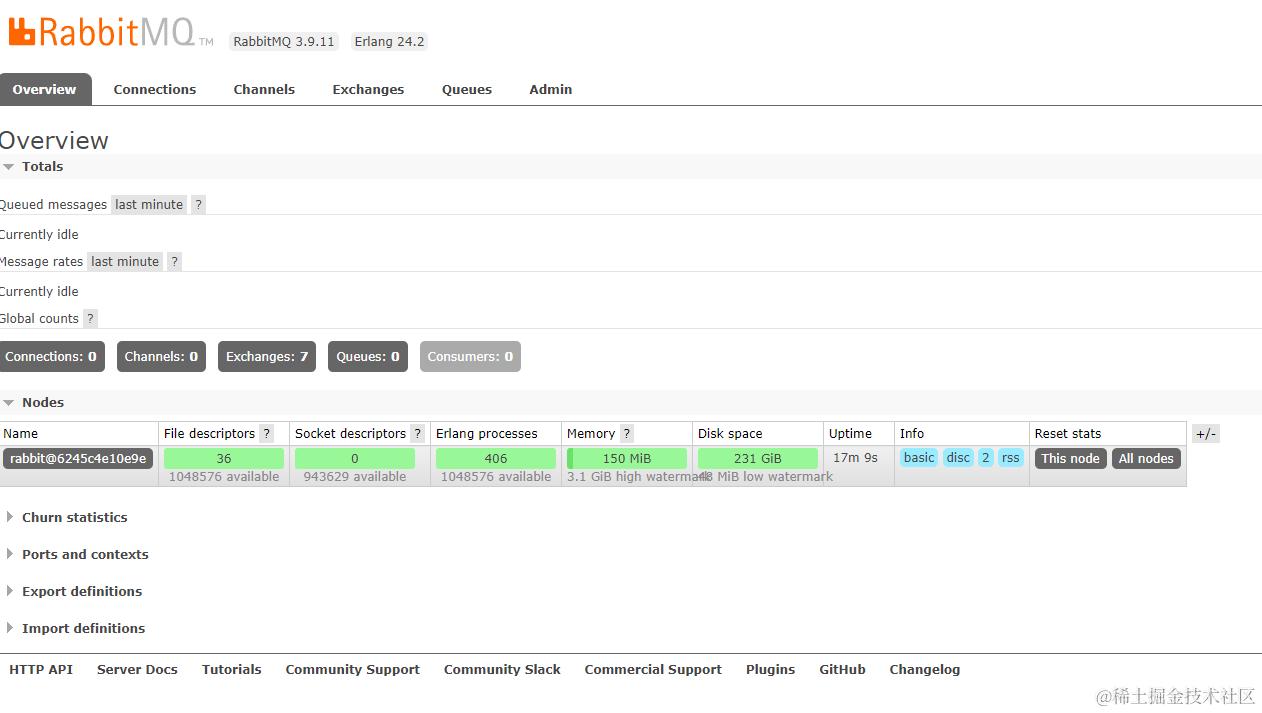Click the Memory column help icon
This screenshot has height=713, width=1262.
626,433
